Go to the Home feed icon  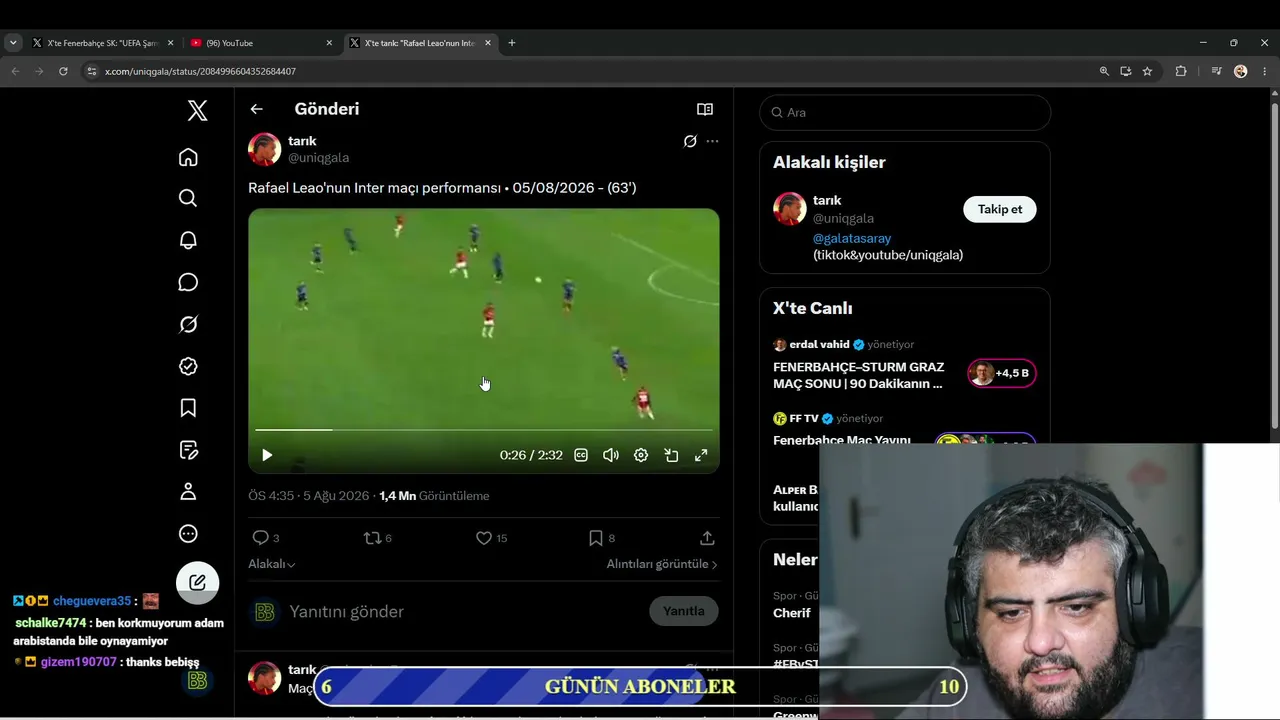coord(188,157)
